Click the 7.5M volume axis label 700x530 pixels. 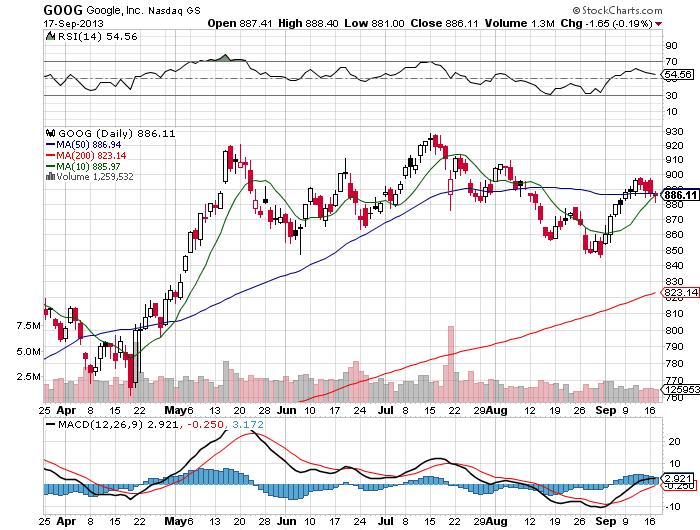coord(29,326)
